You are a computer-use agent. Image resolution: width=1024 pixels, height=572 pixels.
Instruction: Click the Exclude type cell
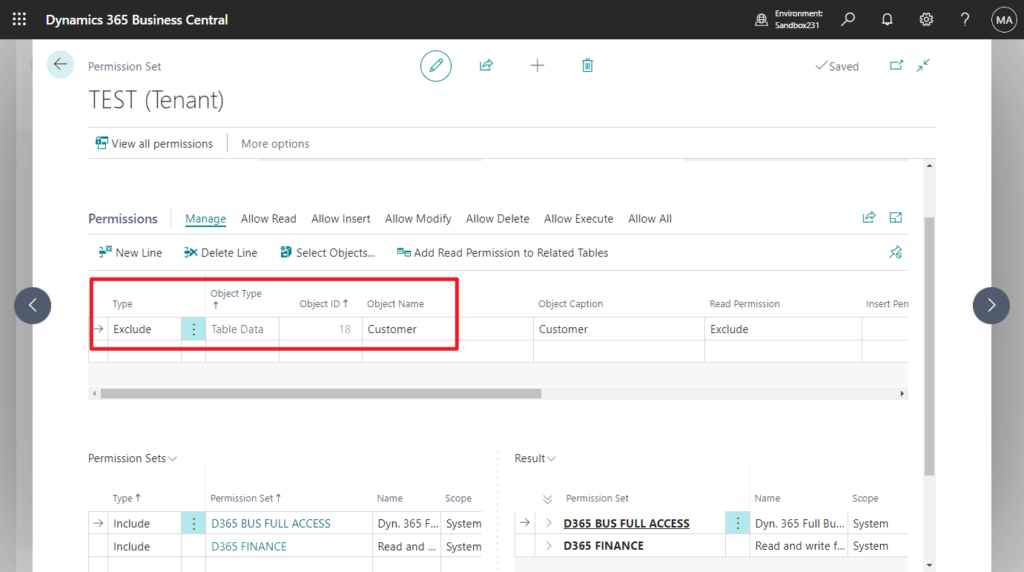[145, 329]
